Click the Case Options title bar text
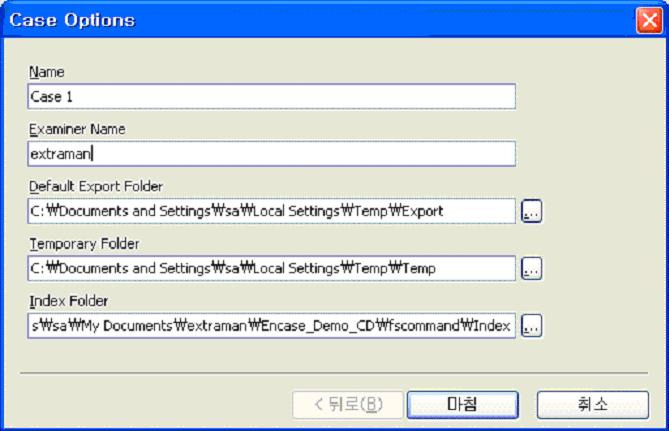 [x=72, y=20]
